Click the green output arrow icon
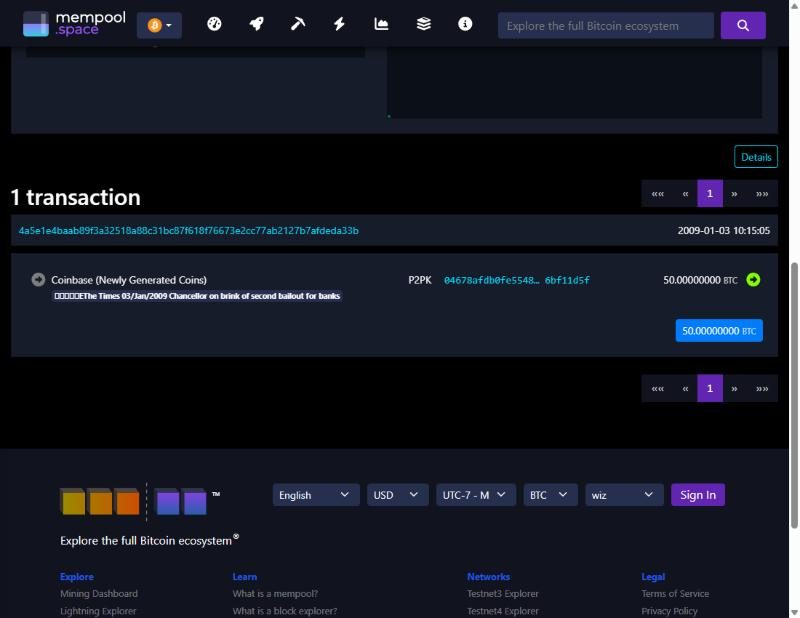The width and height of the screenshot is (800, 618). coord(753,280)
